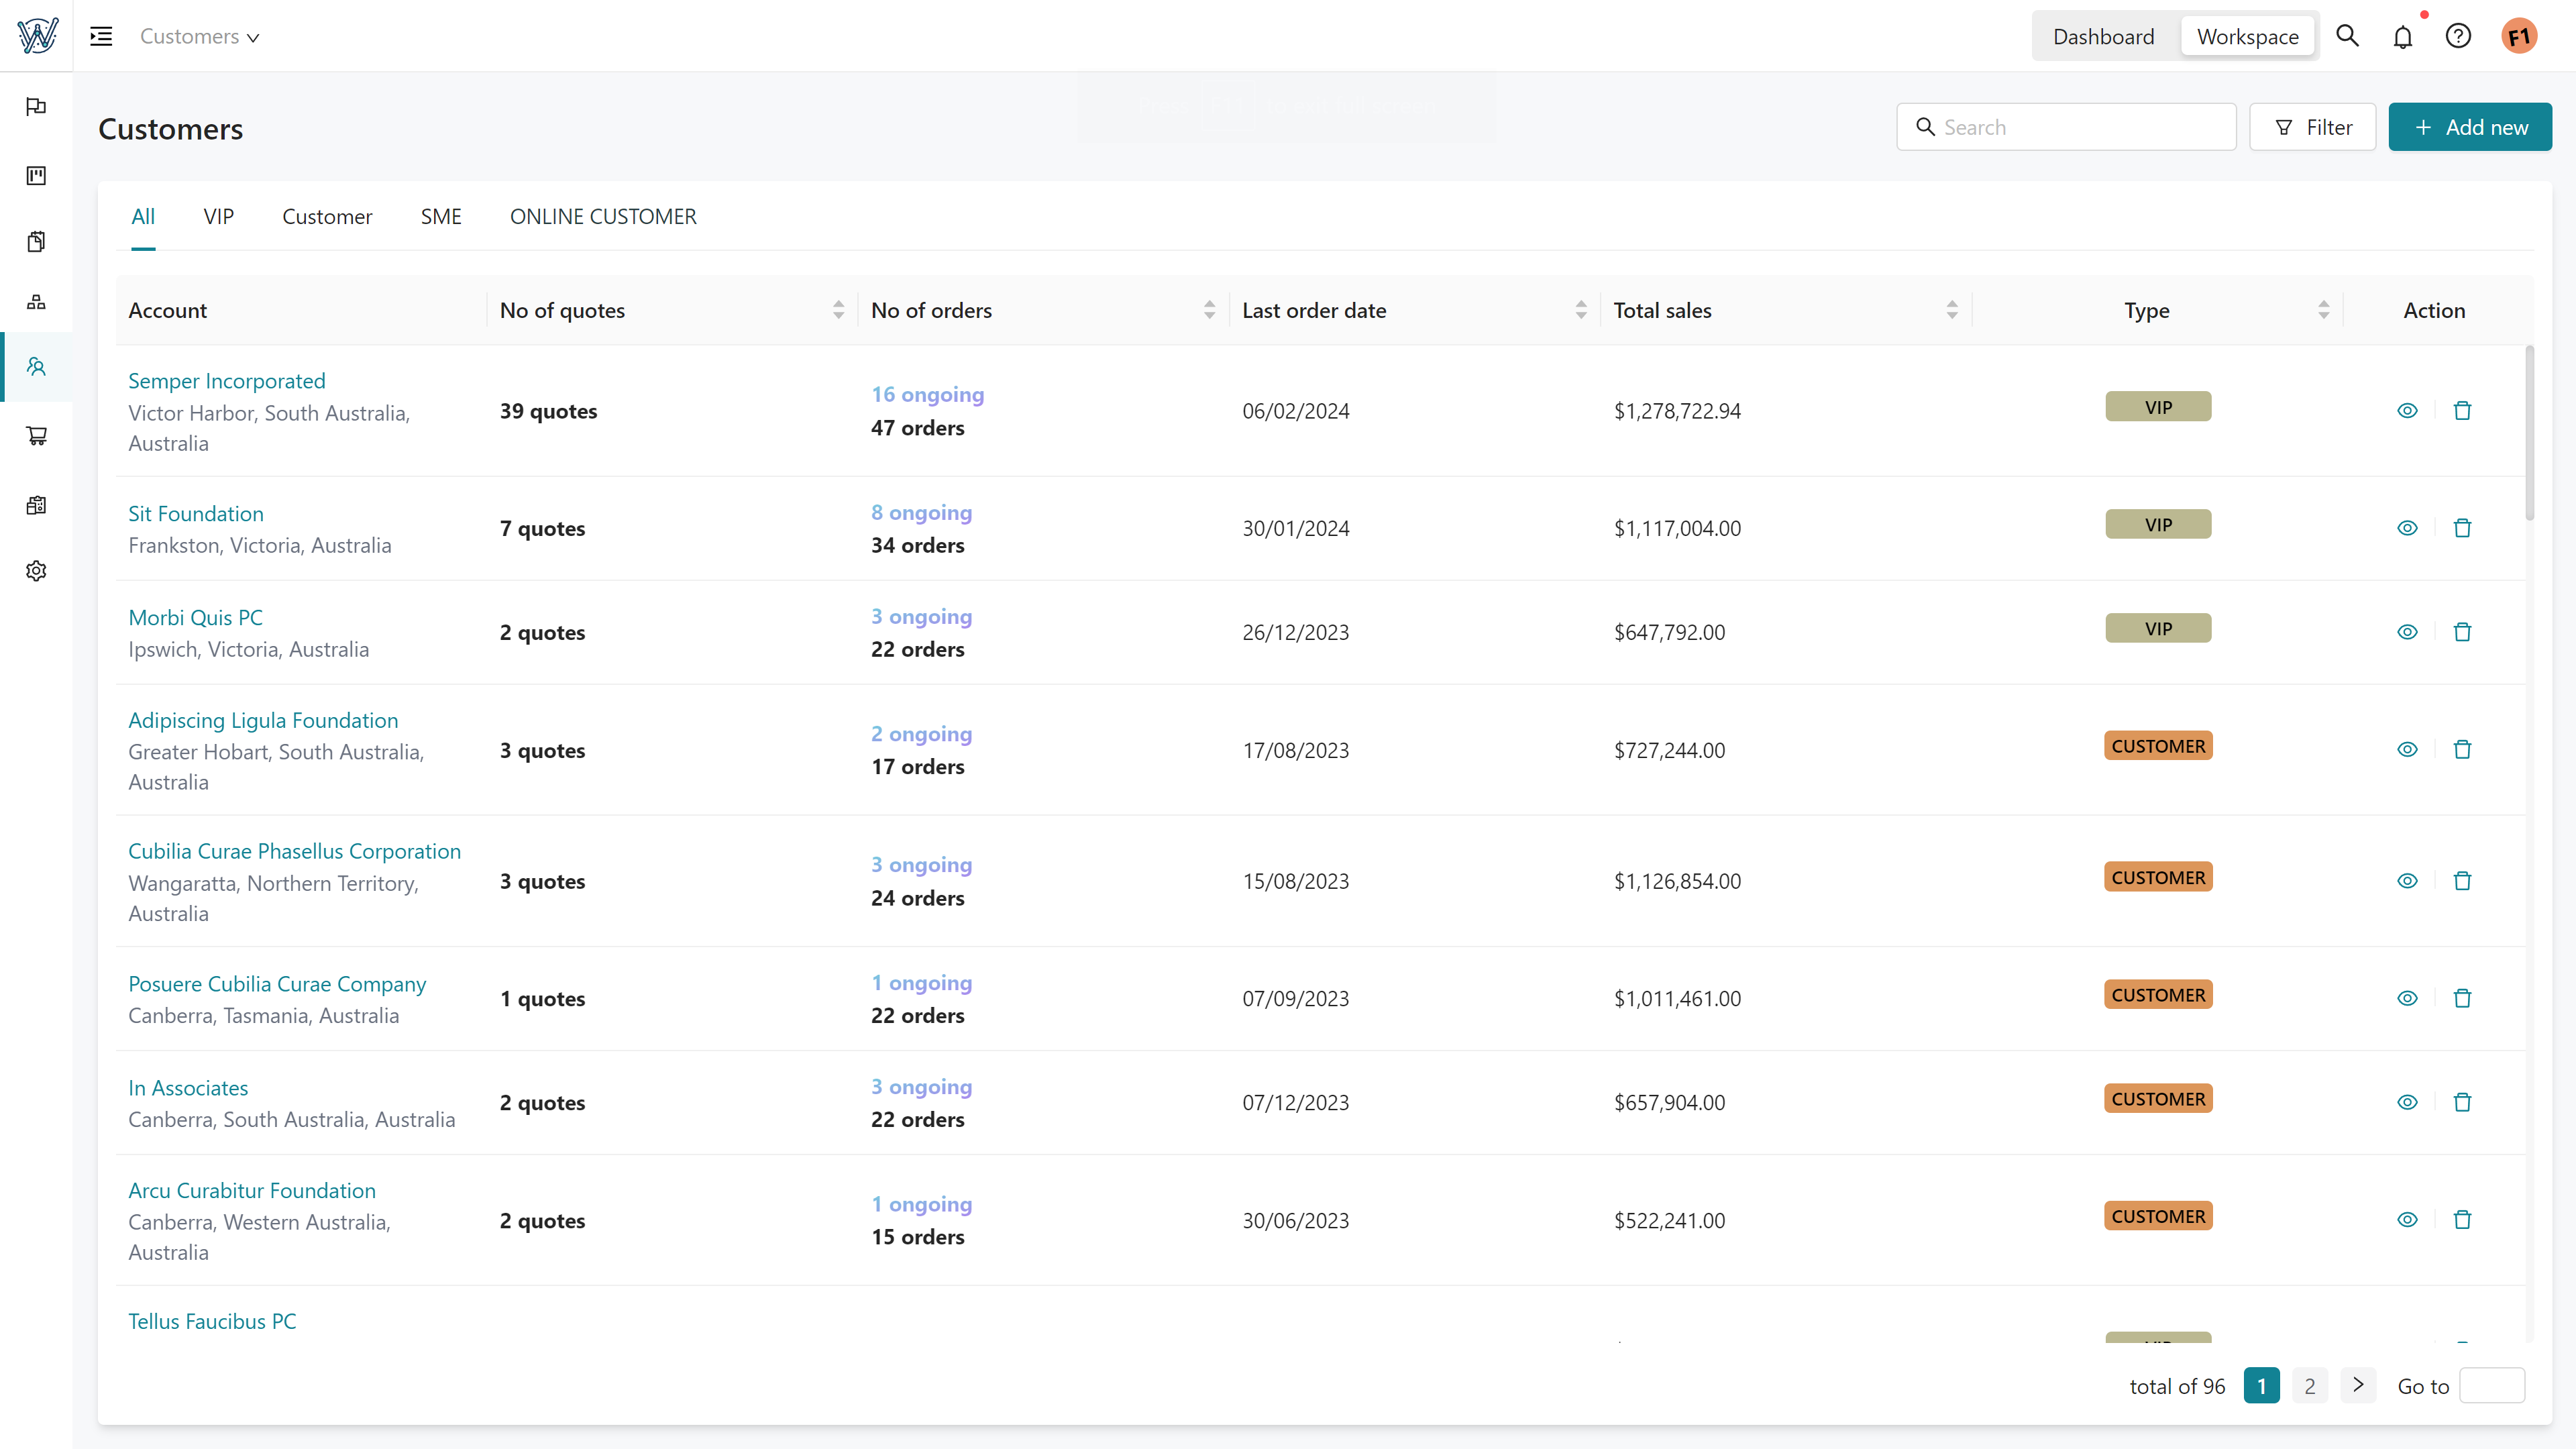Image resolution: width=2576 pixels, height=1449 pixels.
Task: Click the delete trash icon for Morbi Quis PC
Action: pos(2463,632)
